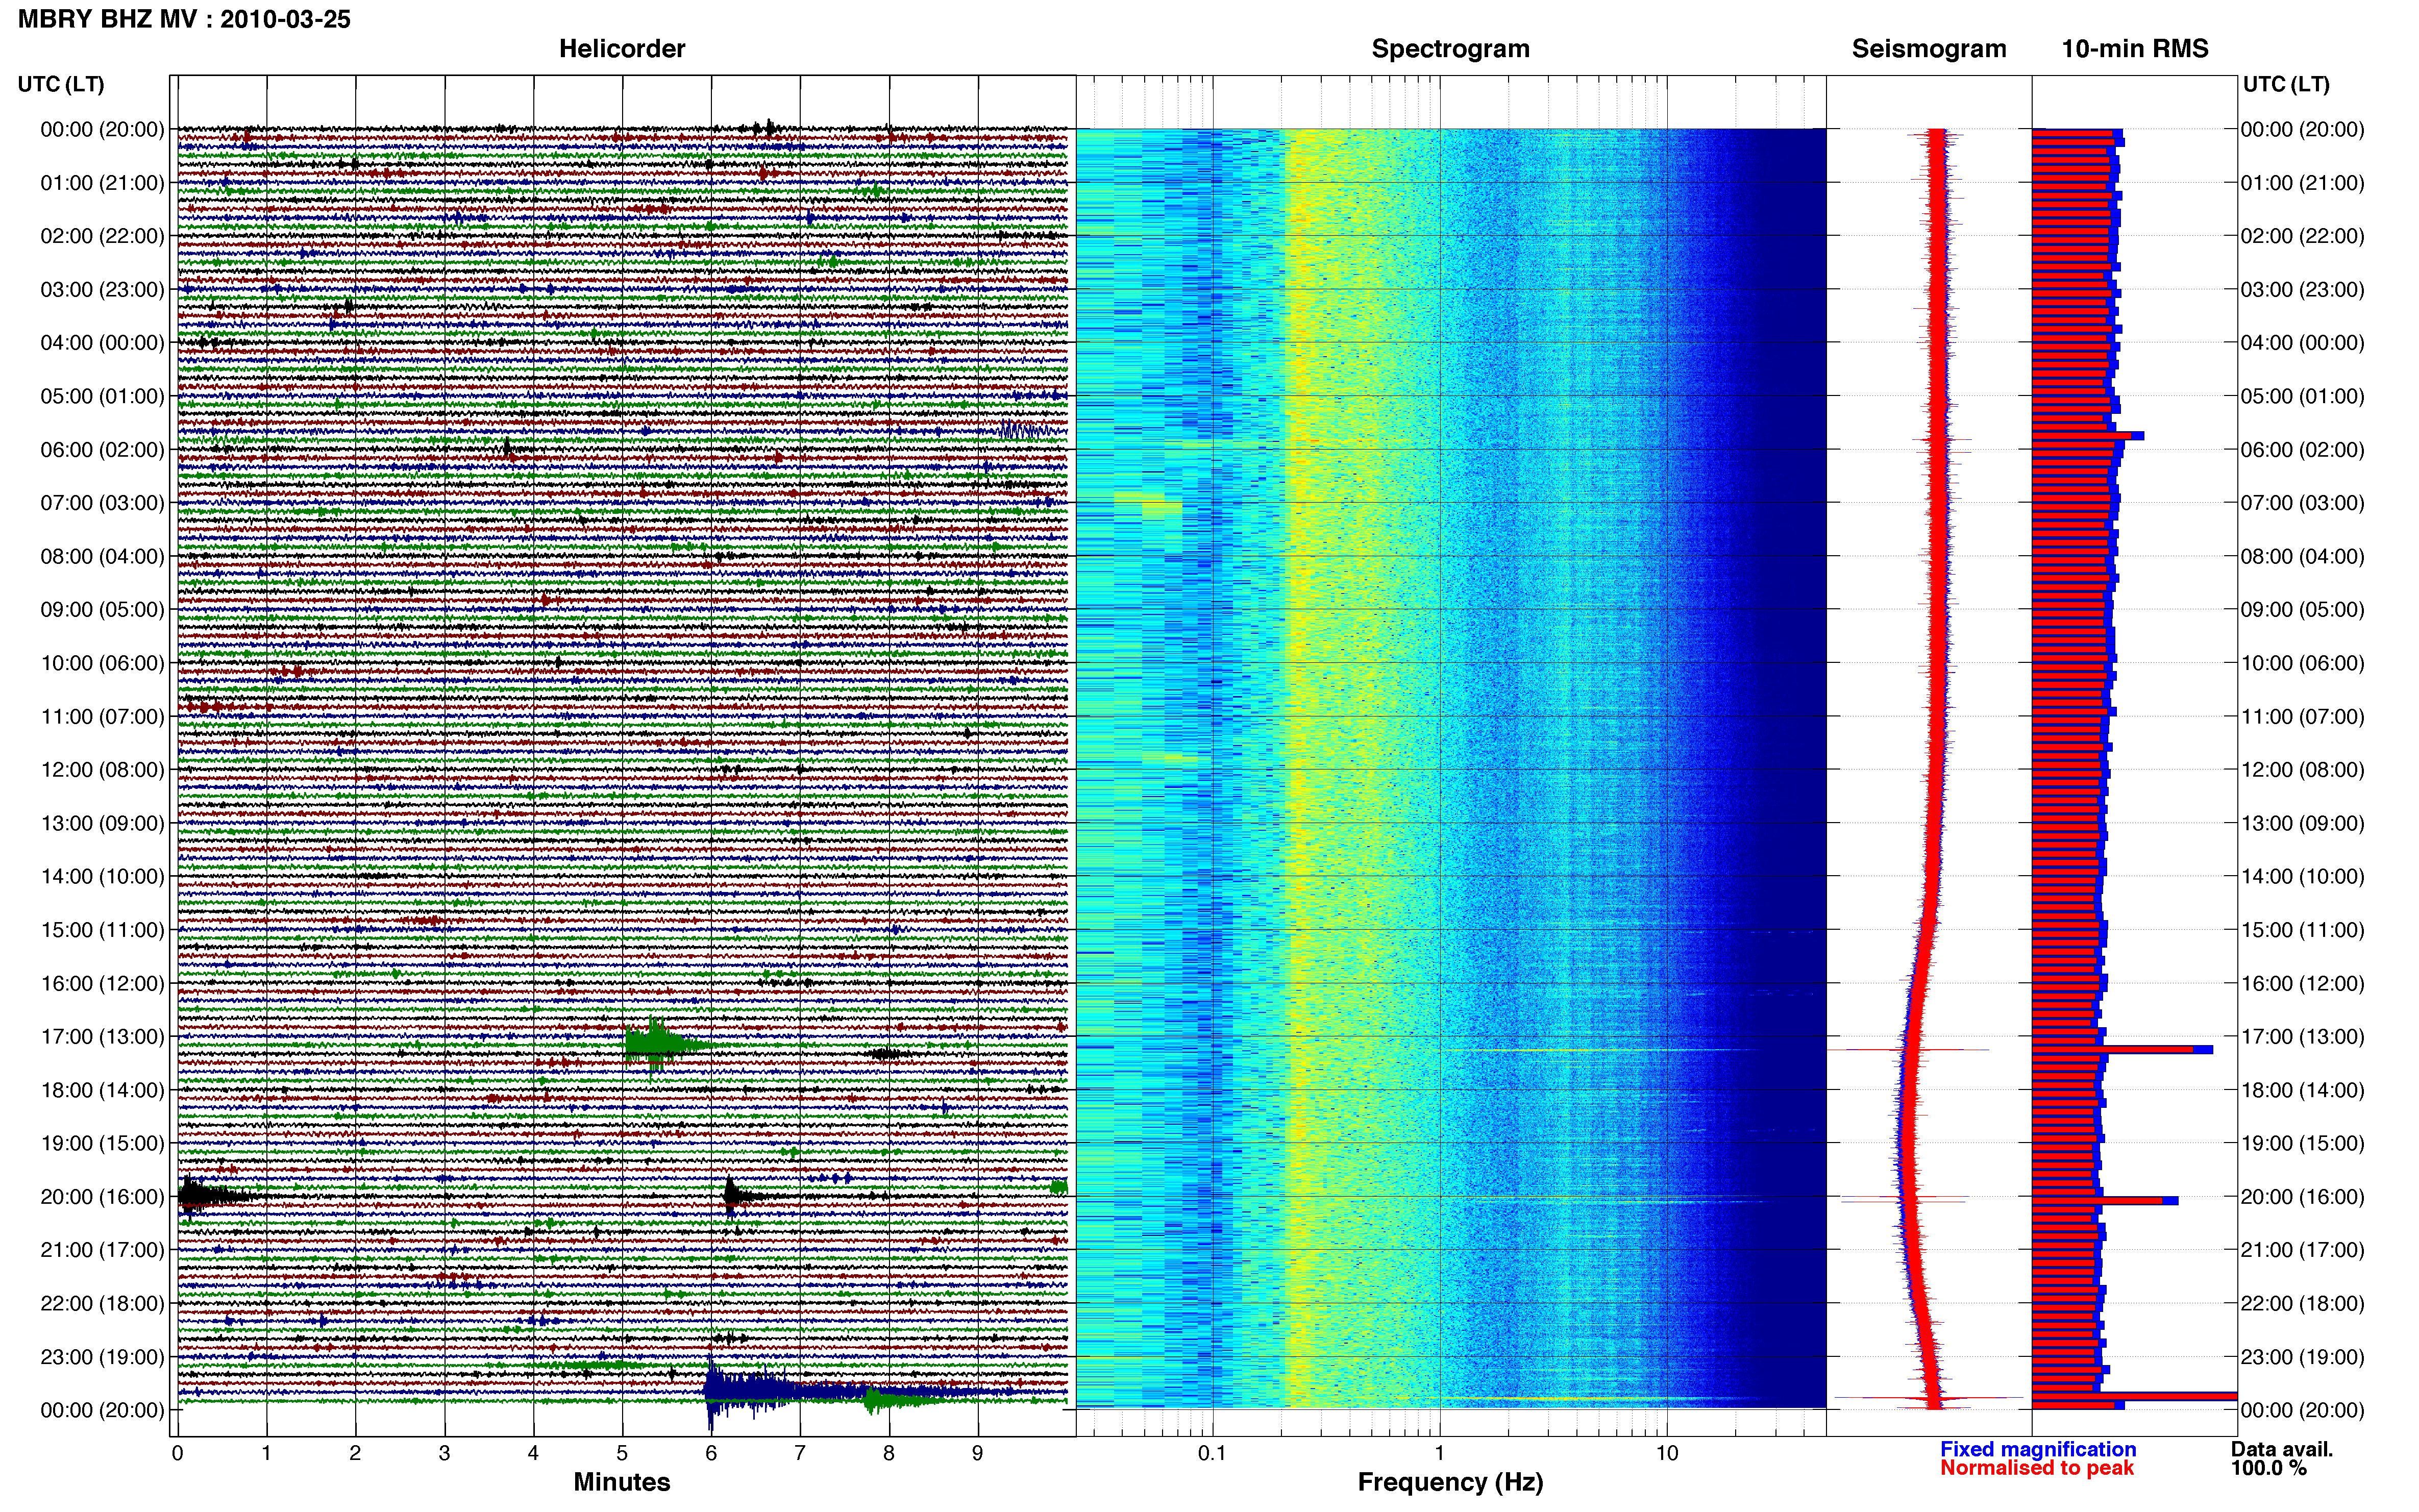The height and width of the screenshot is (1512, 2419).
Task: Select the 10-min RMS panel heading
Action: click(x=2135, y=49)
